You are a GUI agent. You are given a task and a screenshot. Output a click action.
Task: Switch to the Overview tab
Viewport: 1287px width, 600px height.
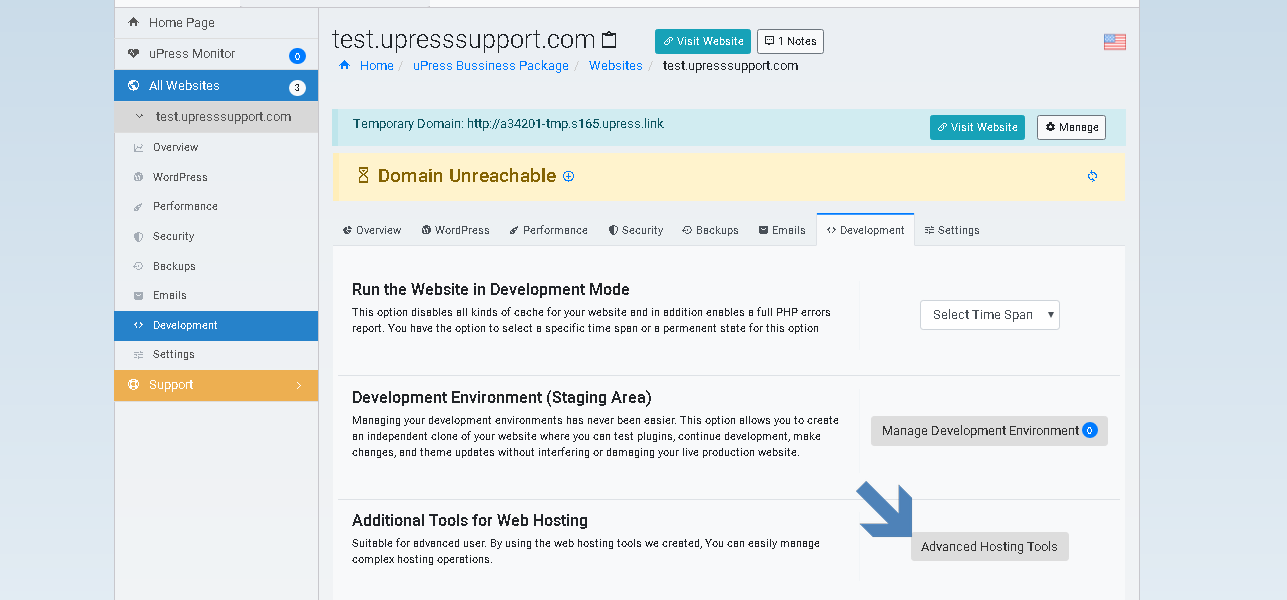(371, 230)
